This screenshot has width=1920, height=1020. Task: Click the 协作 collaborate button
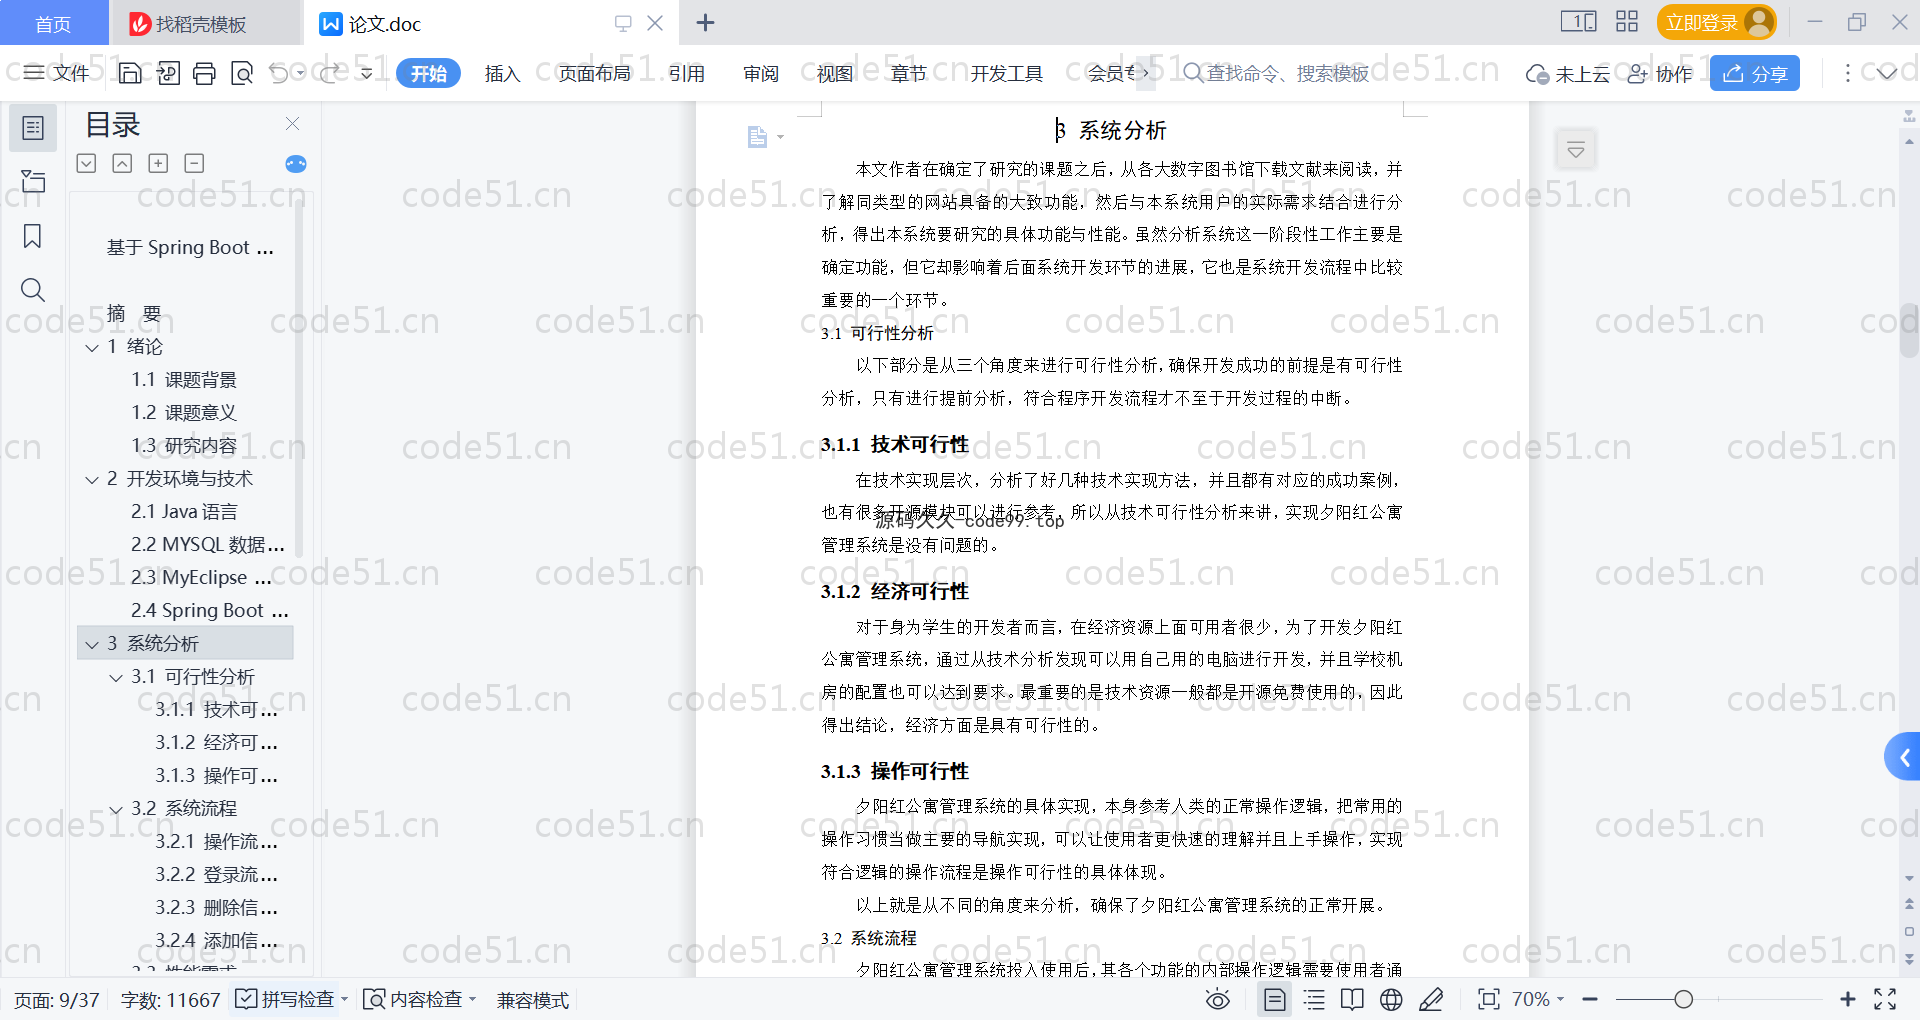tap(1660, 73)
